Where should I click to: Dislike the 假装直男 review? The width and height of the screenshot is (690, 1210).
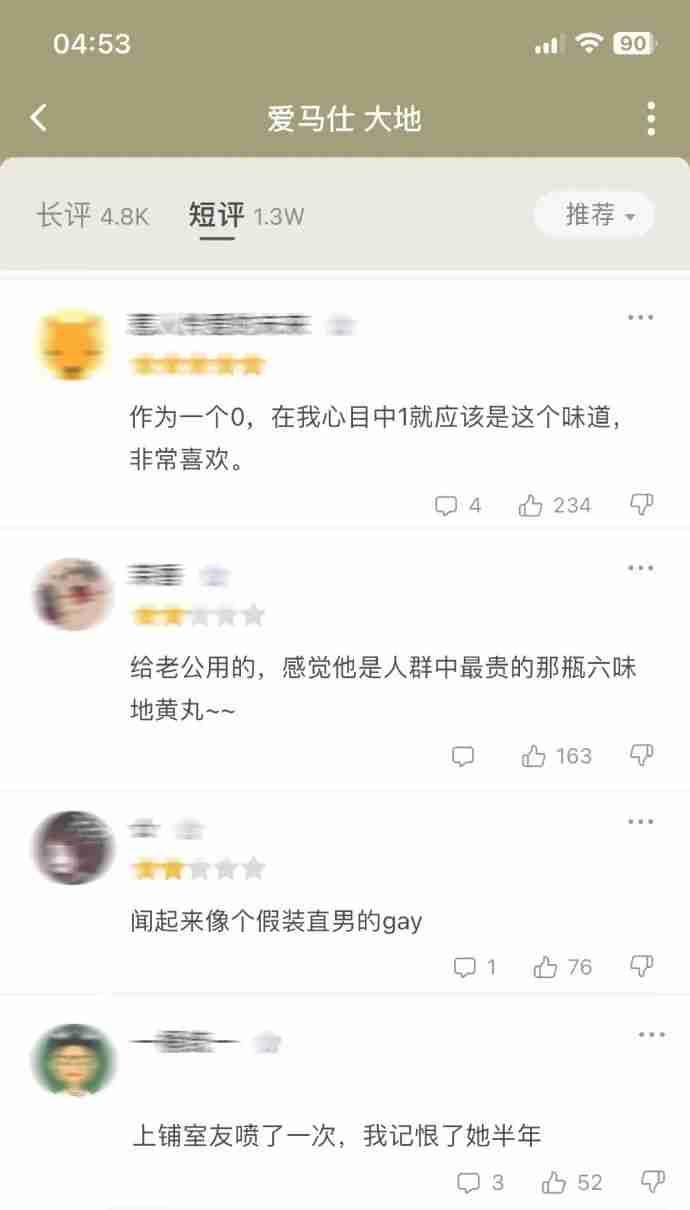[641, 966]
